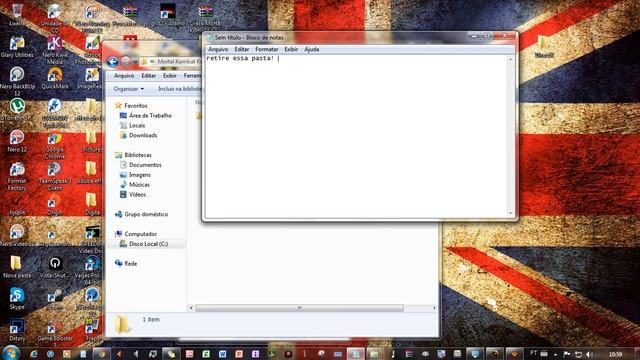The width and height of the screenshot is (640, 360).
Task: Launch QuickMark from the desktop
Action: tap(55, 78)
